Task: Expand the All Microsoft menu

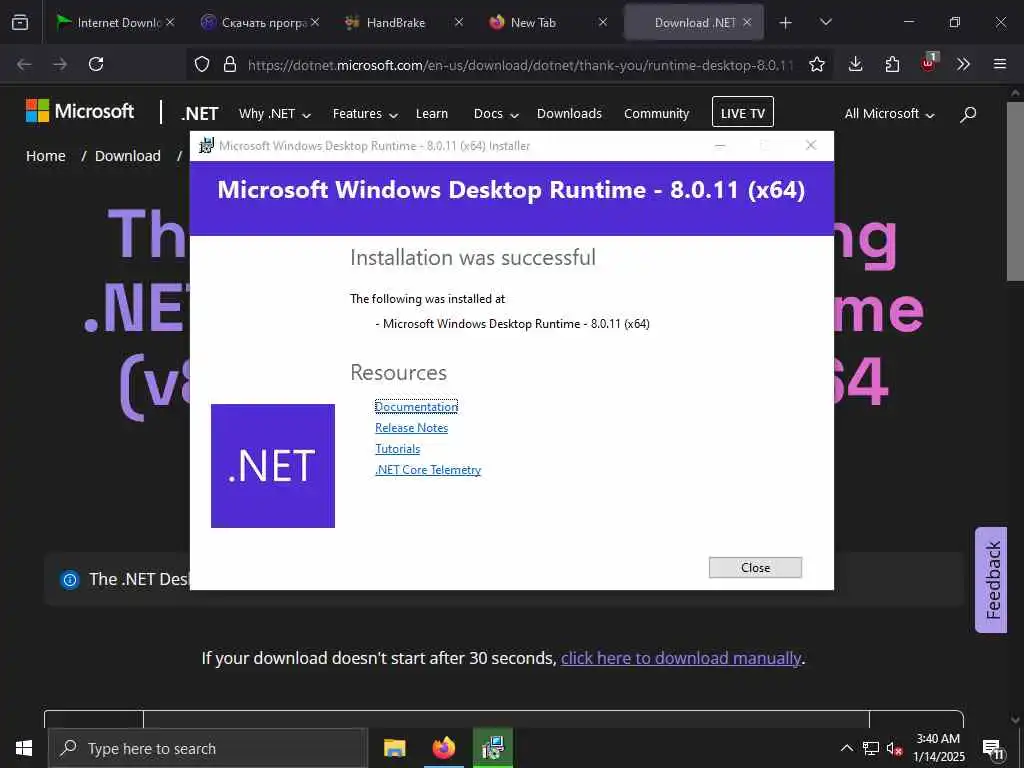Action: click(889, 114)
